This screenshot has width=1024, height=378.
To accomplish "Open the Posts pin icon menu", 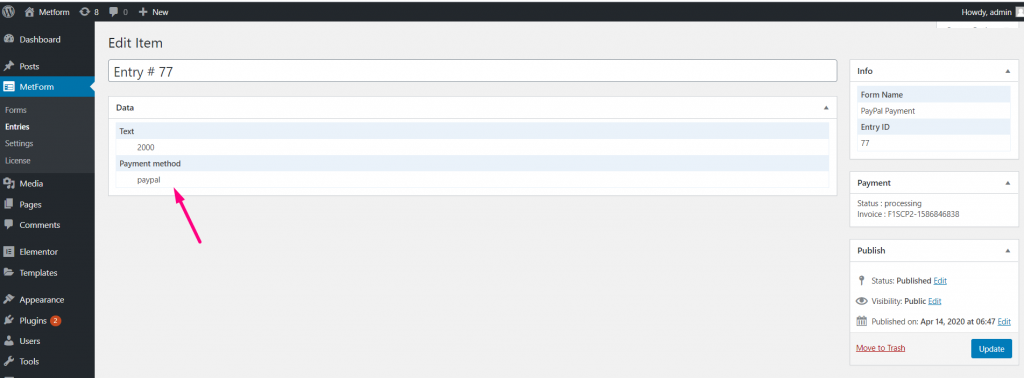I will 9,67.
